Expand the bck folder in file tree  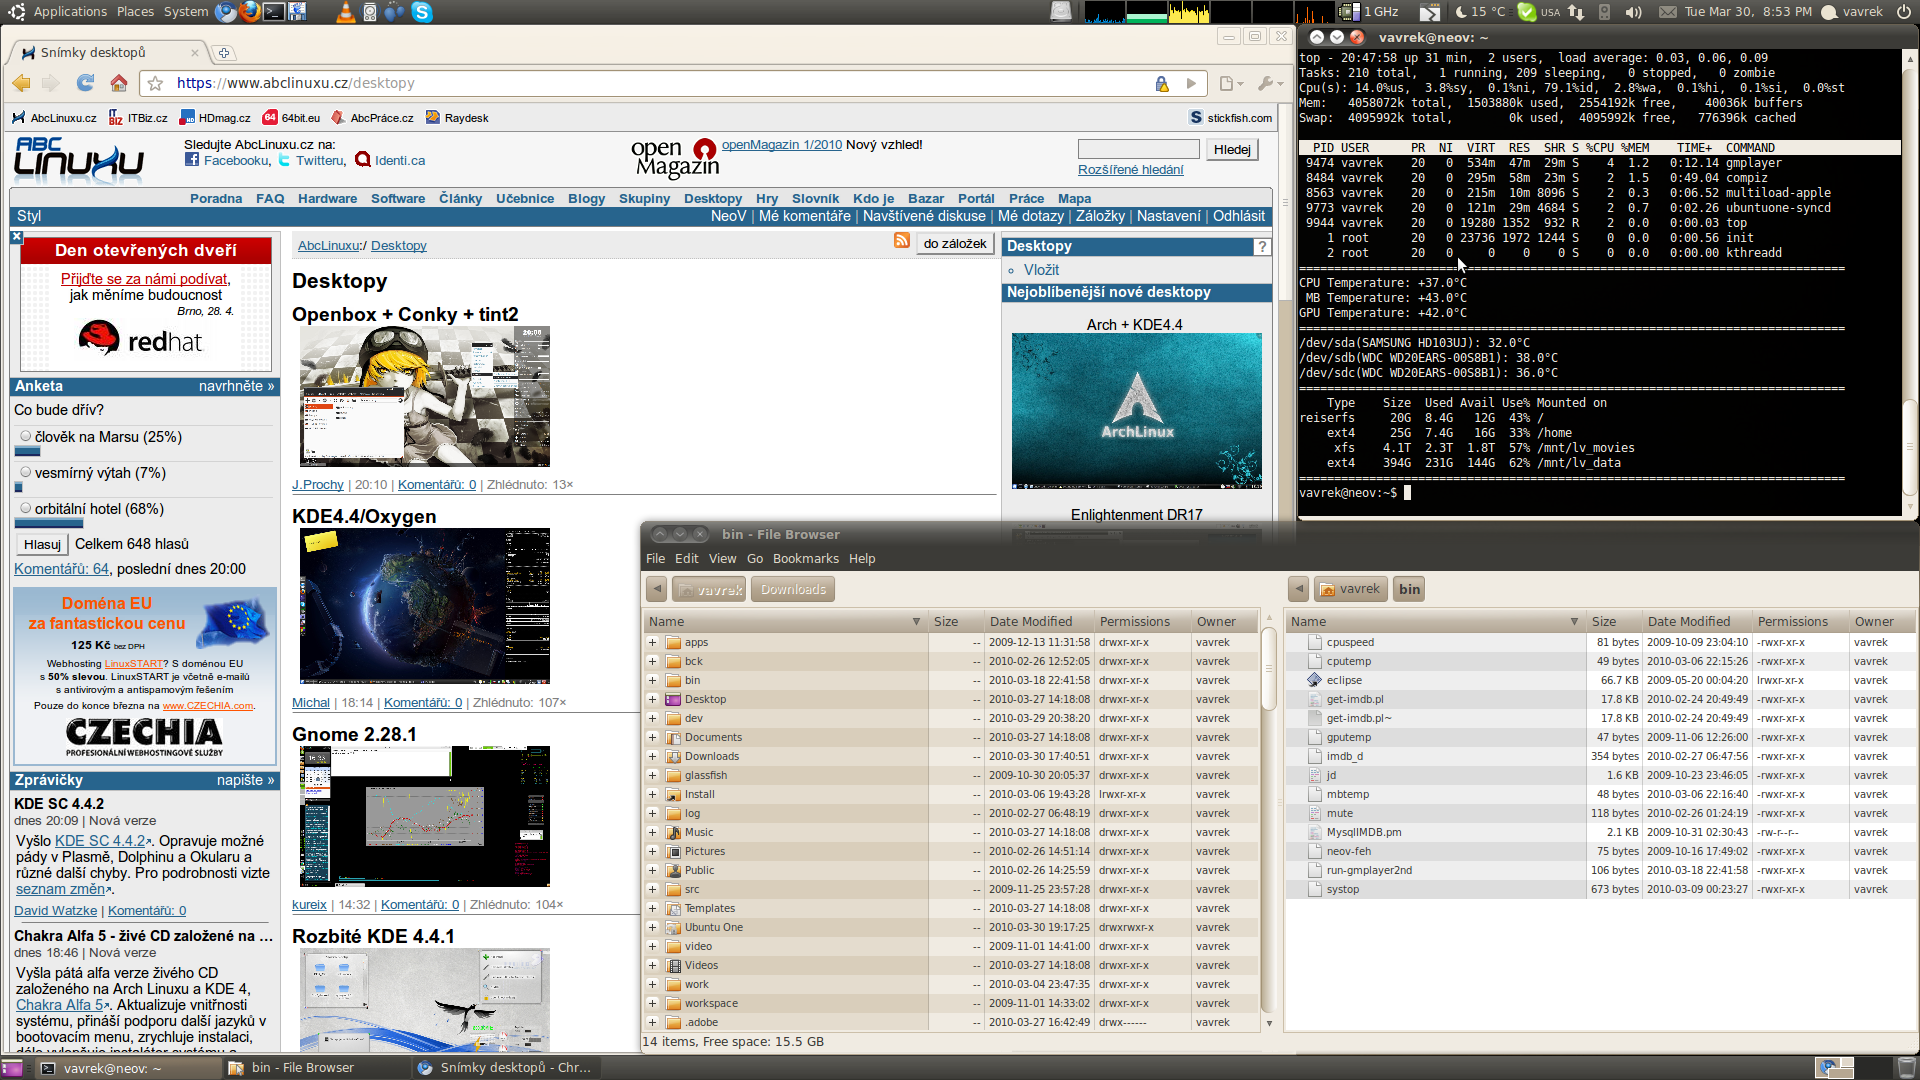tap(653, 662)
